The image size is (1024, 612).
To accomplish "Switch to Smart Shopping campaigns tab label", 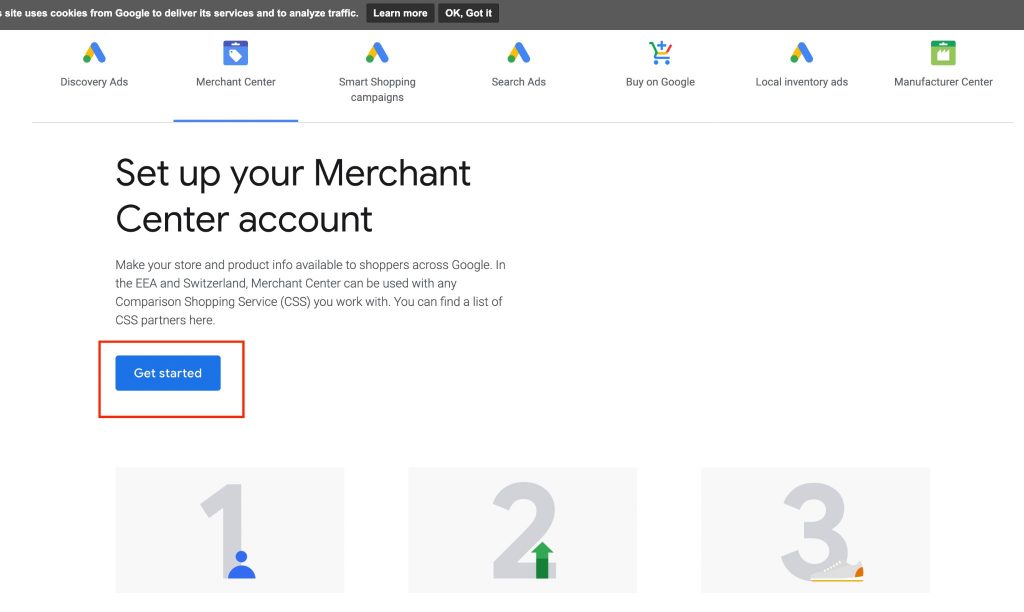I will [x=377, y=89].
